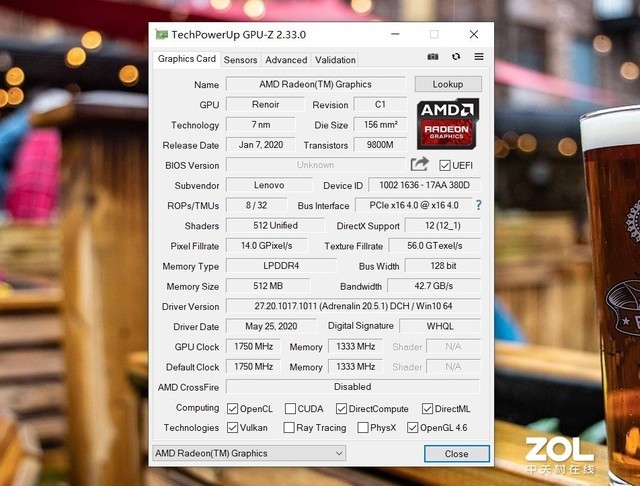Click the Revision value C1
This screenshot has height=486, width=640.
click(x=380, y=104)
